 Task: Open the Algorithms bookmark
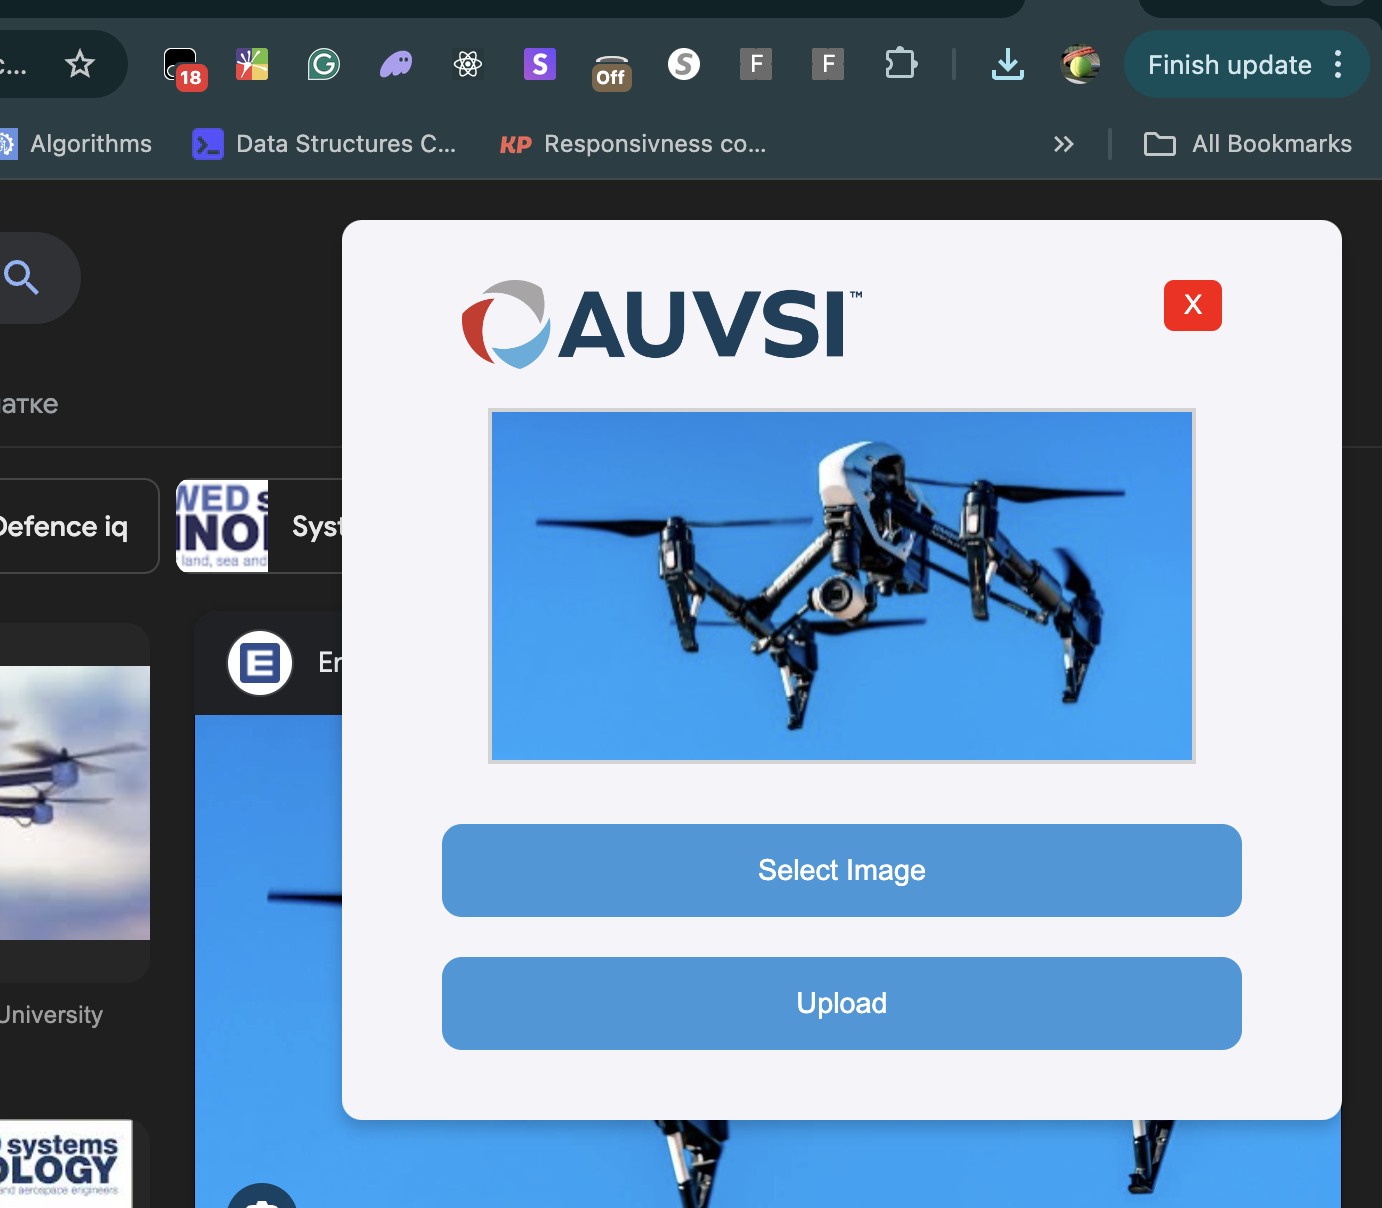click(x=76, y=144)
